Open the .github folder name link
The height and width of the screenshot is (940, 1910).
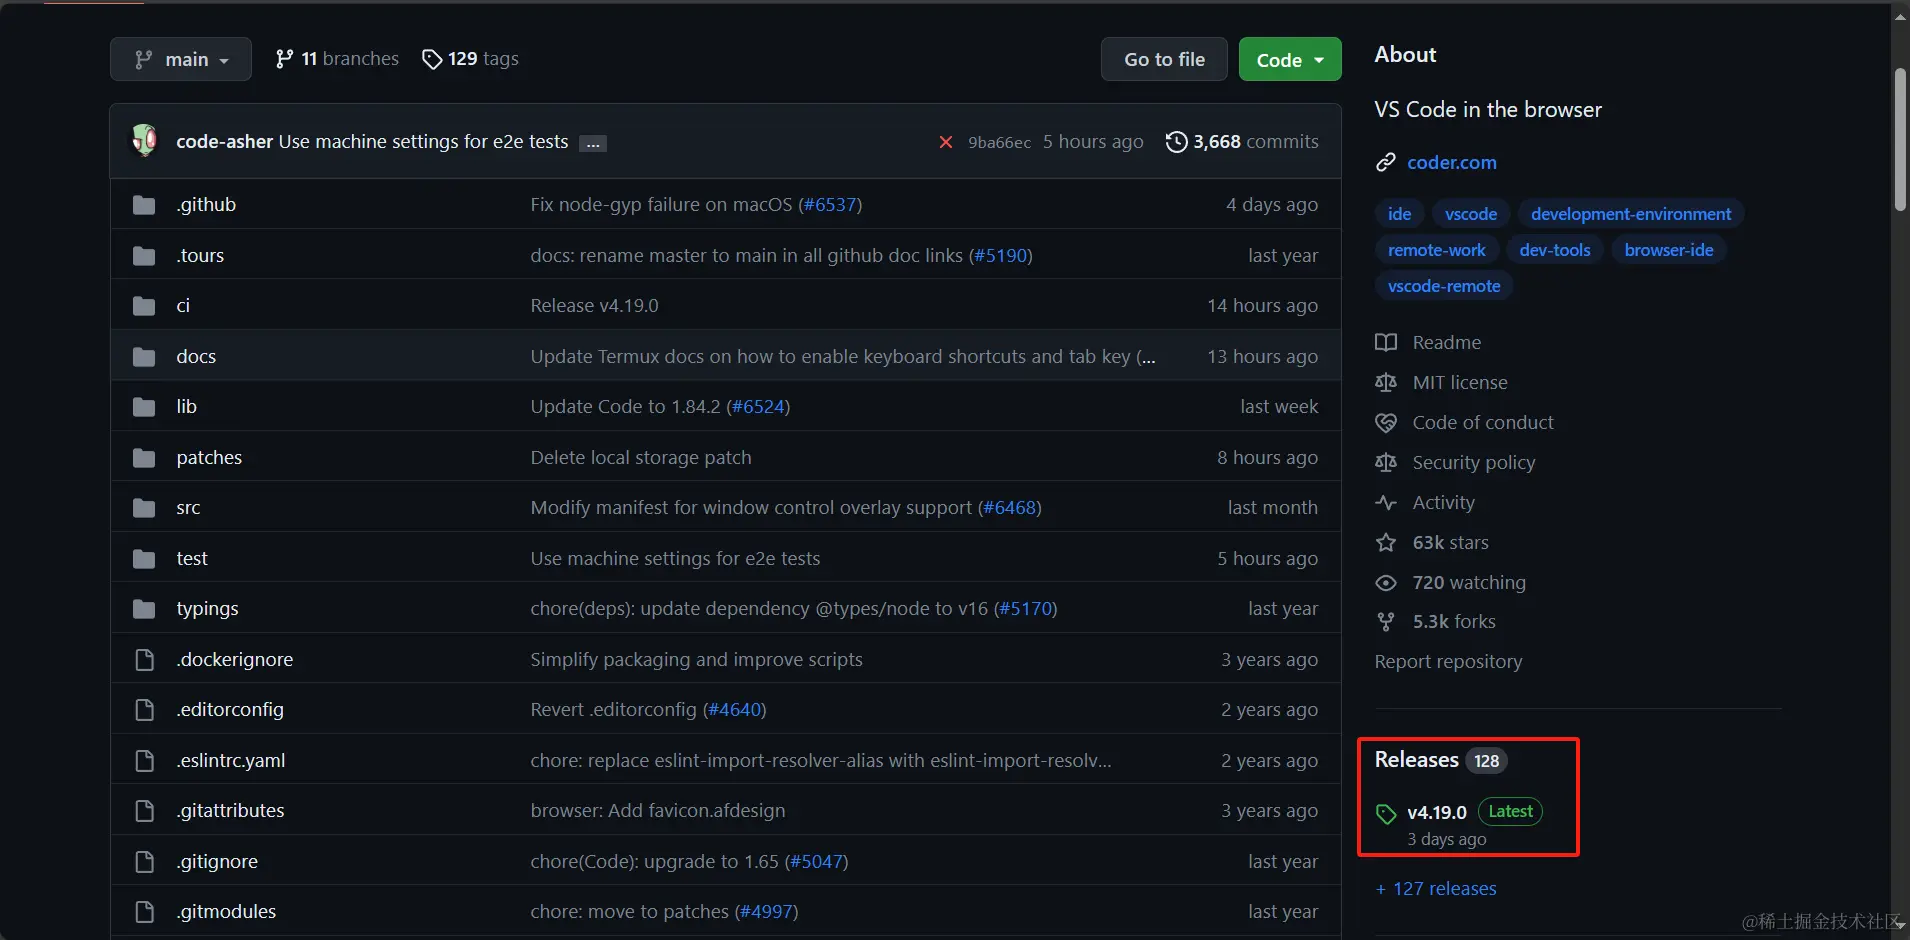pyautogui.click(x=206, y=205)
